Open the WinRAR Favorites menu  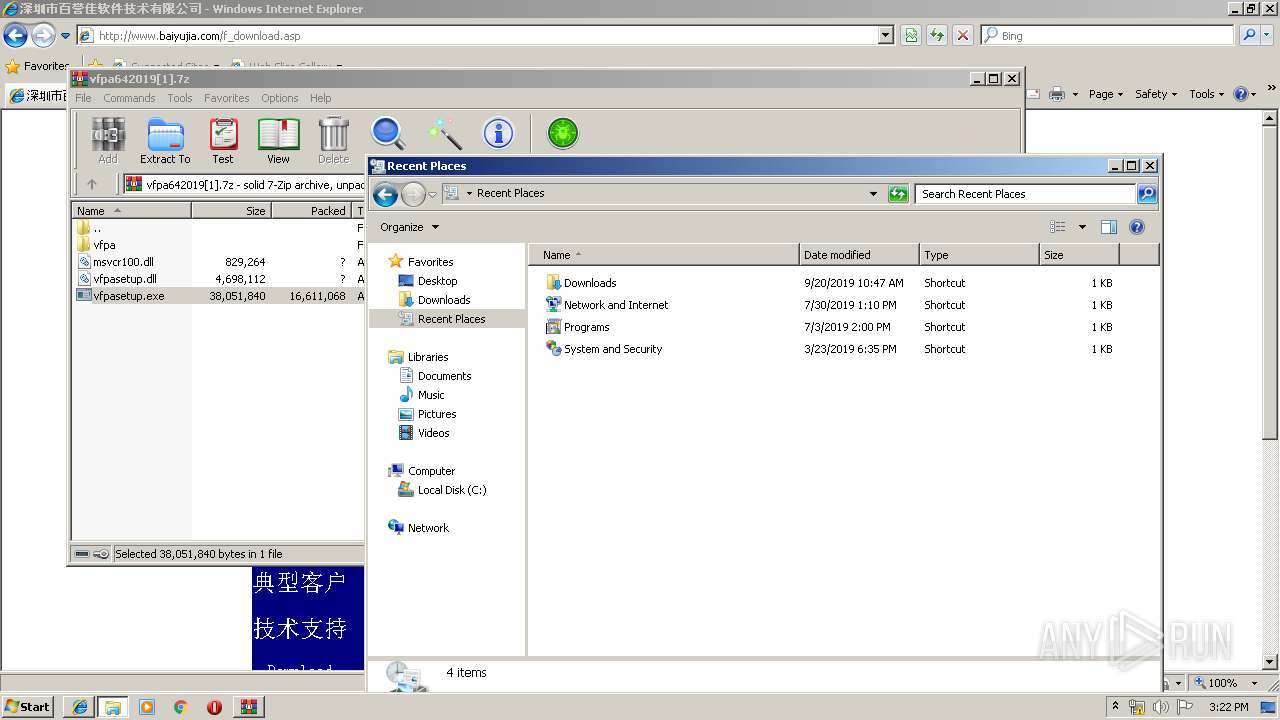pyautogui.click(x=227, y=98)
